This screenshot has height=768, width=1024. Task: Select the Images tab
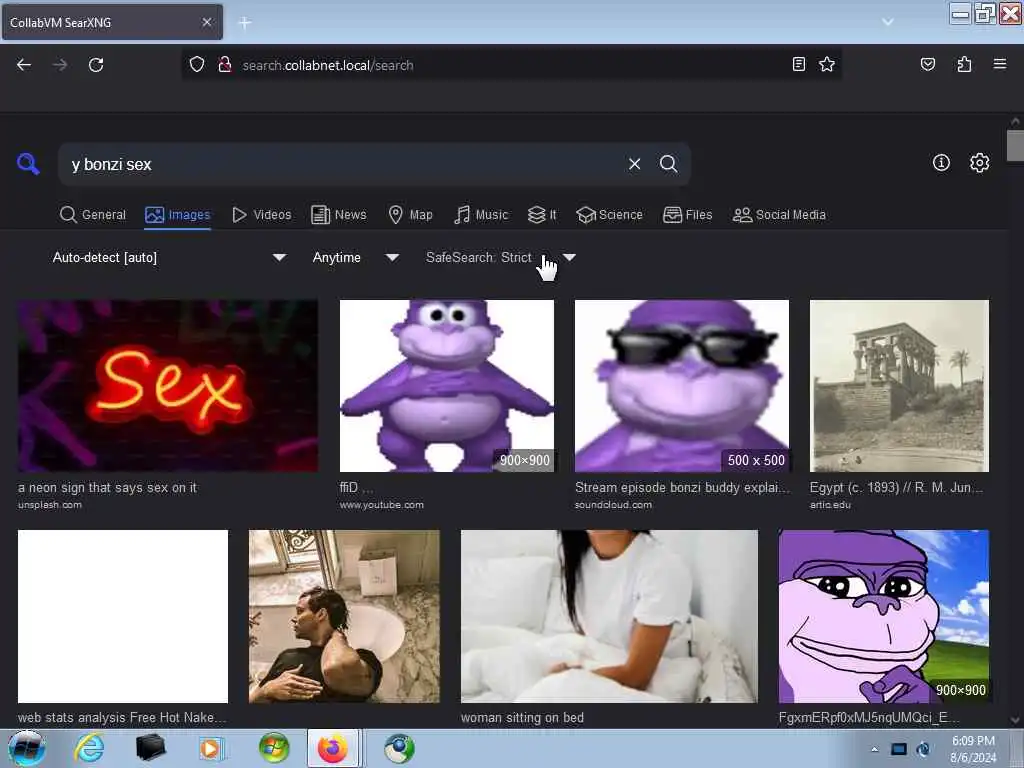(x=178, y=215)
